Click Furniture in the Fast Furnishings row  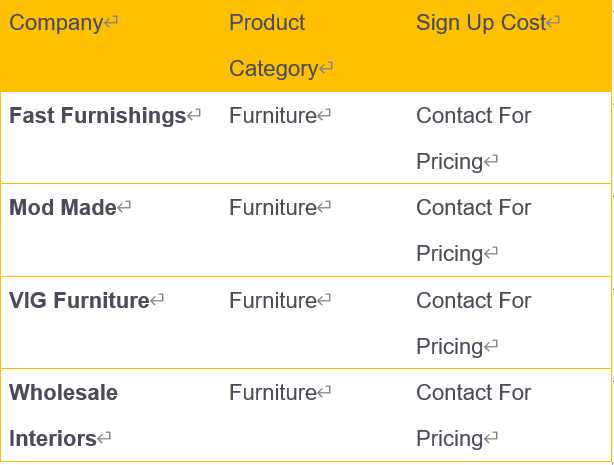pos(273,116)
